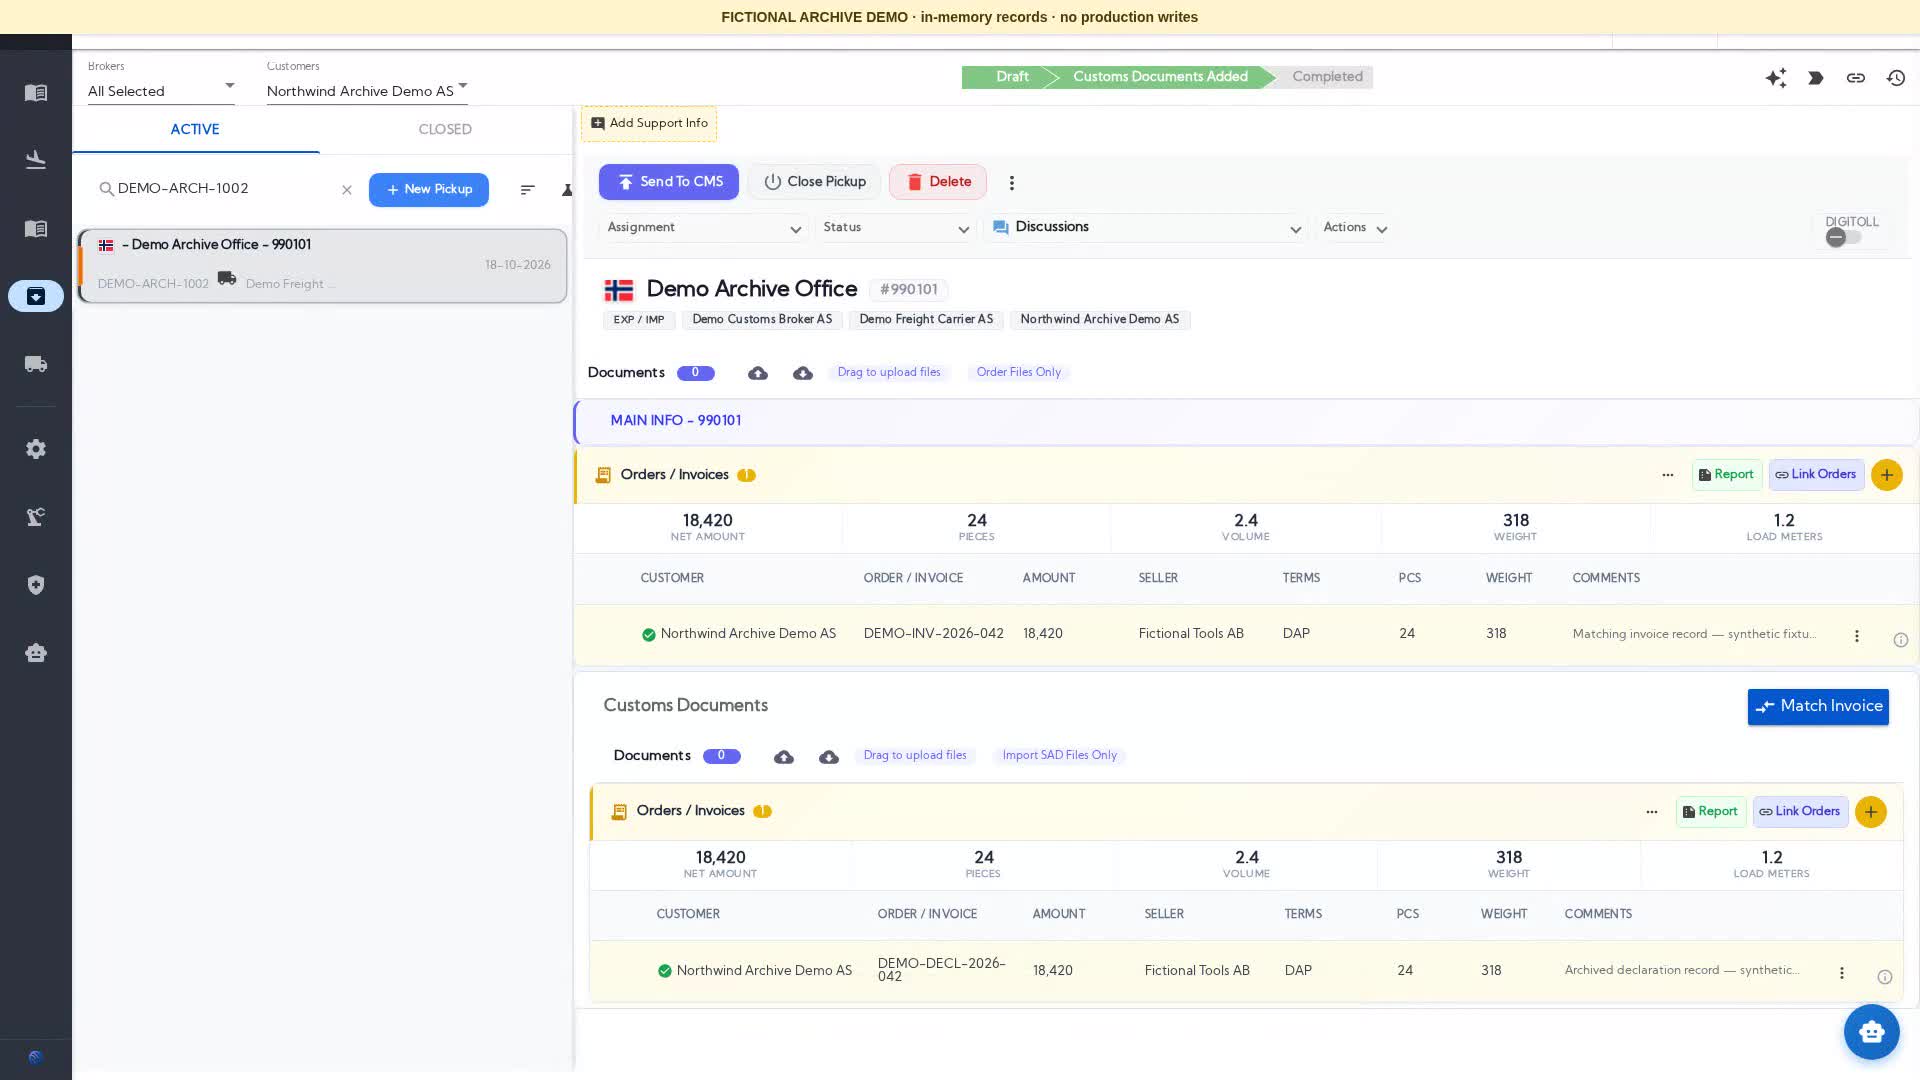Add order with plus in Customs Orders / Invoices
The width and height of the screenshot is (1920, 1080).
click(x=1871, y=812)
